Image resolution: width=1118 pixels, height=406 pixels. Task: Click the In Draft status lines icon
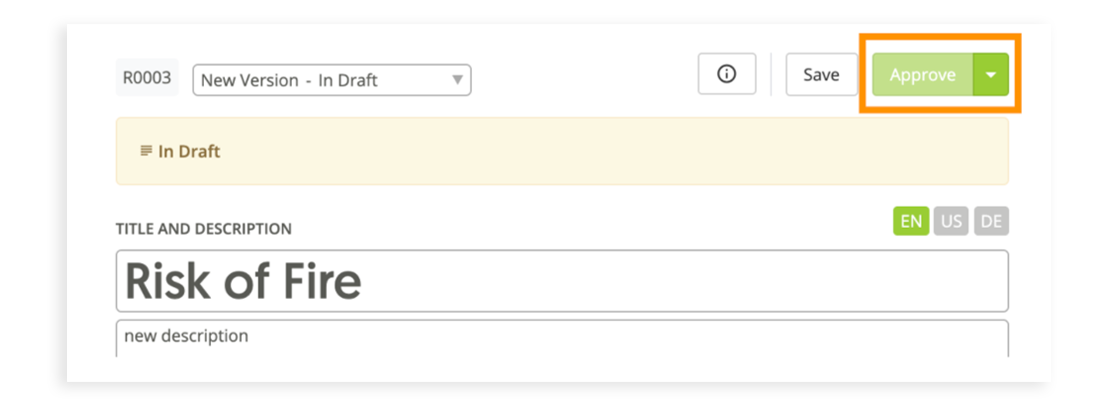146,151
